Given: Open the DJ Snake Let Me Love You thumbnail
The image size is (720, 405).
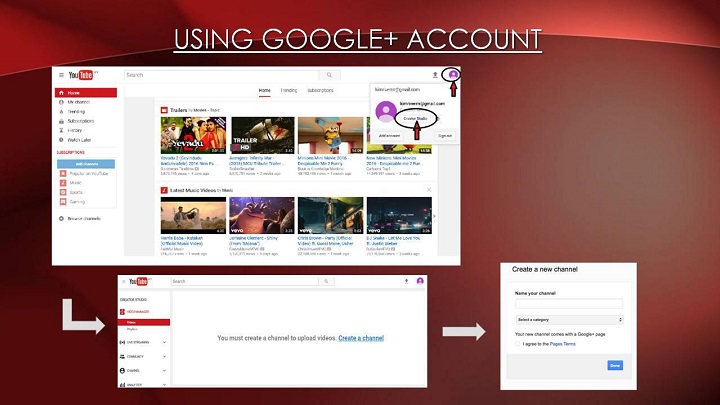Looking at the screenshot, I should tap(399, 215).
